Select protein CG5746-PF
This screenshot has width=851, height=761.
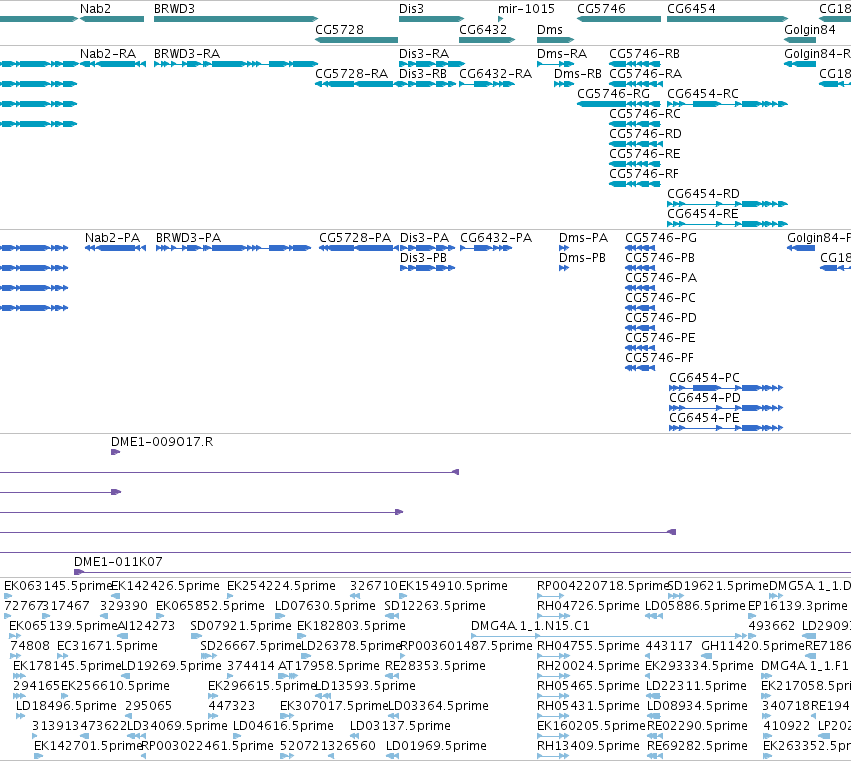click(659, 358)
